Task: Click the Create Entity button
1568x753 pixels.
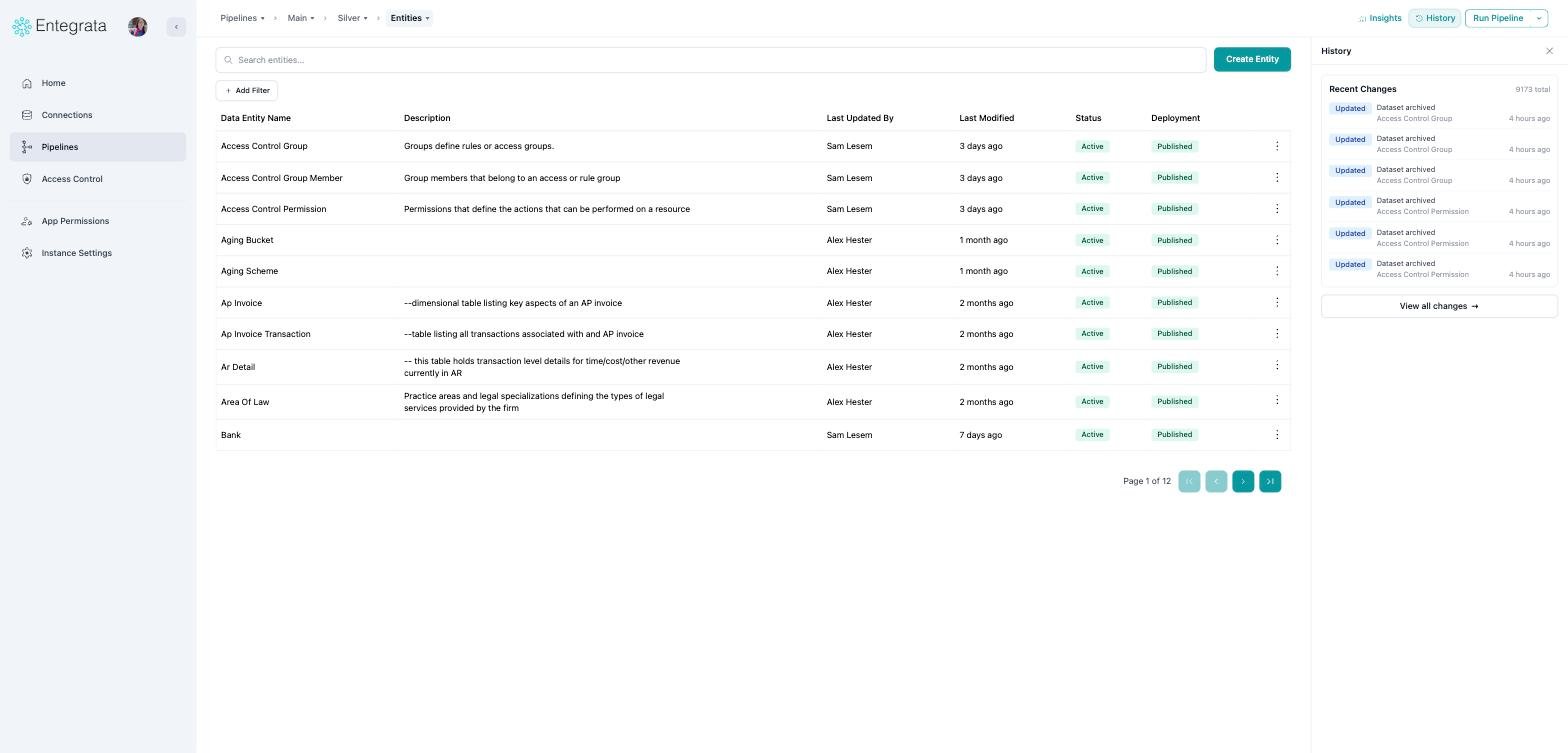Action: pos(1252,59)
